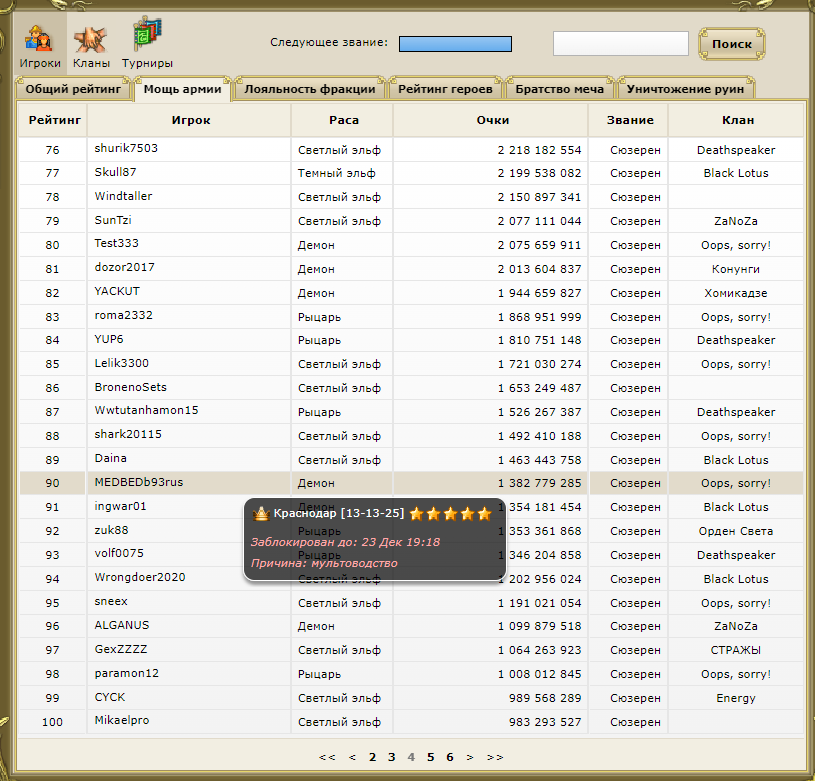Open the Лояльность фракции tab
The width and height of the screenshot is (815, 781).
click(x=310, y=89)
